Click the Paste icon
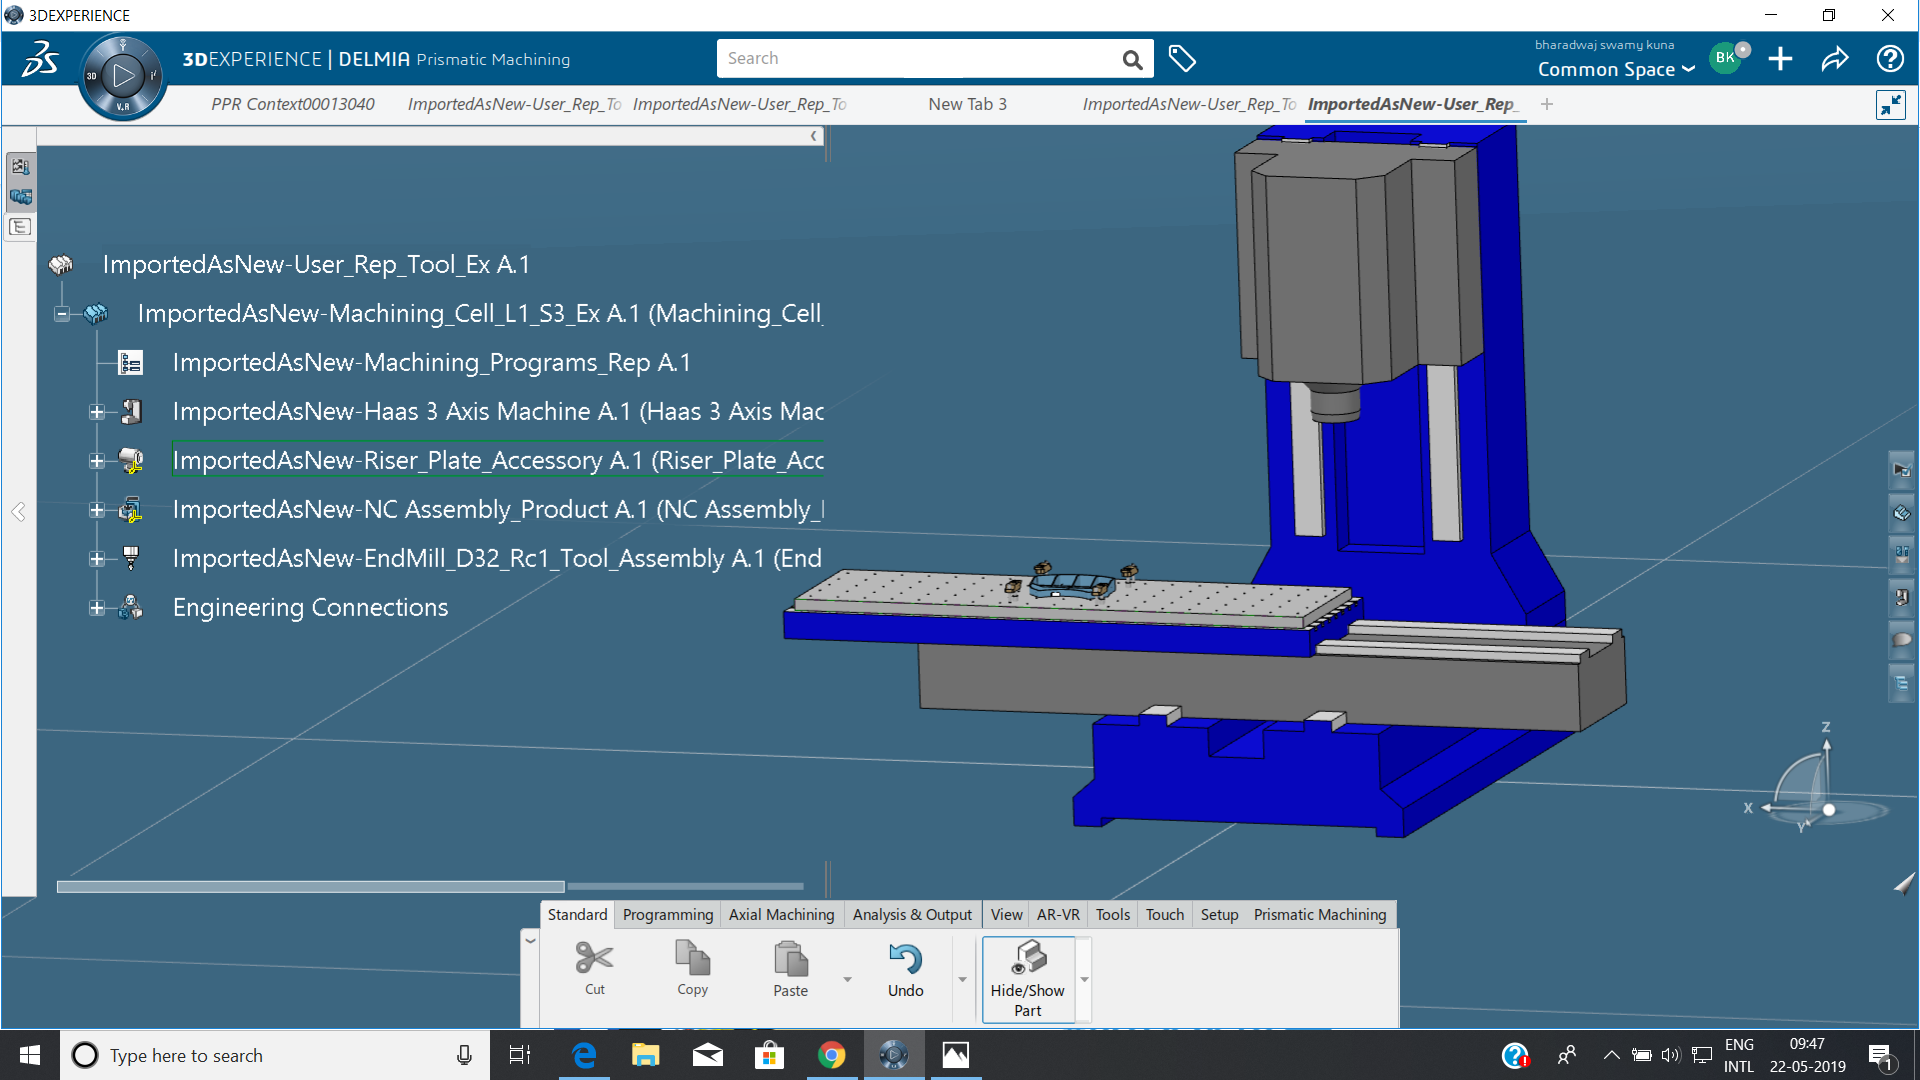Screen dimensions: 1920x1080 [x=790, y=959]
